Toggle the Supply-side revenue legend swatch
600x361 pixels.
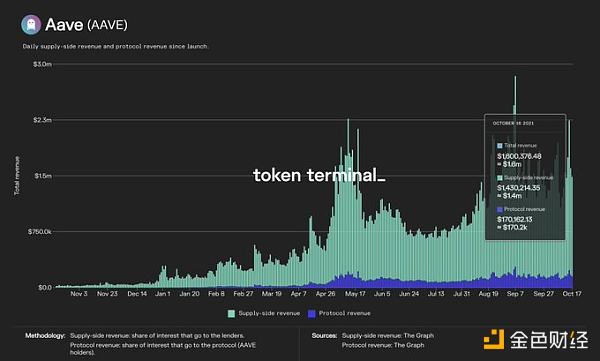click(x=231, y=314)
